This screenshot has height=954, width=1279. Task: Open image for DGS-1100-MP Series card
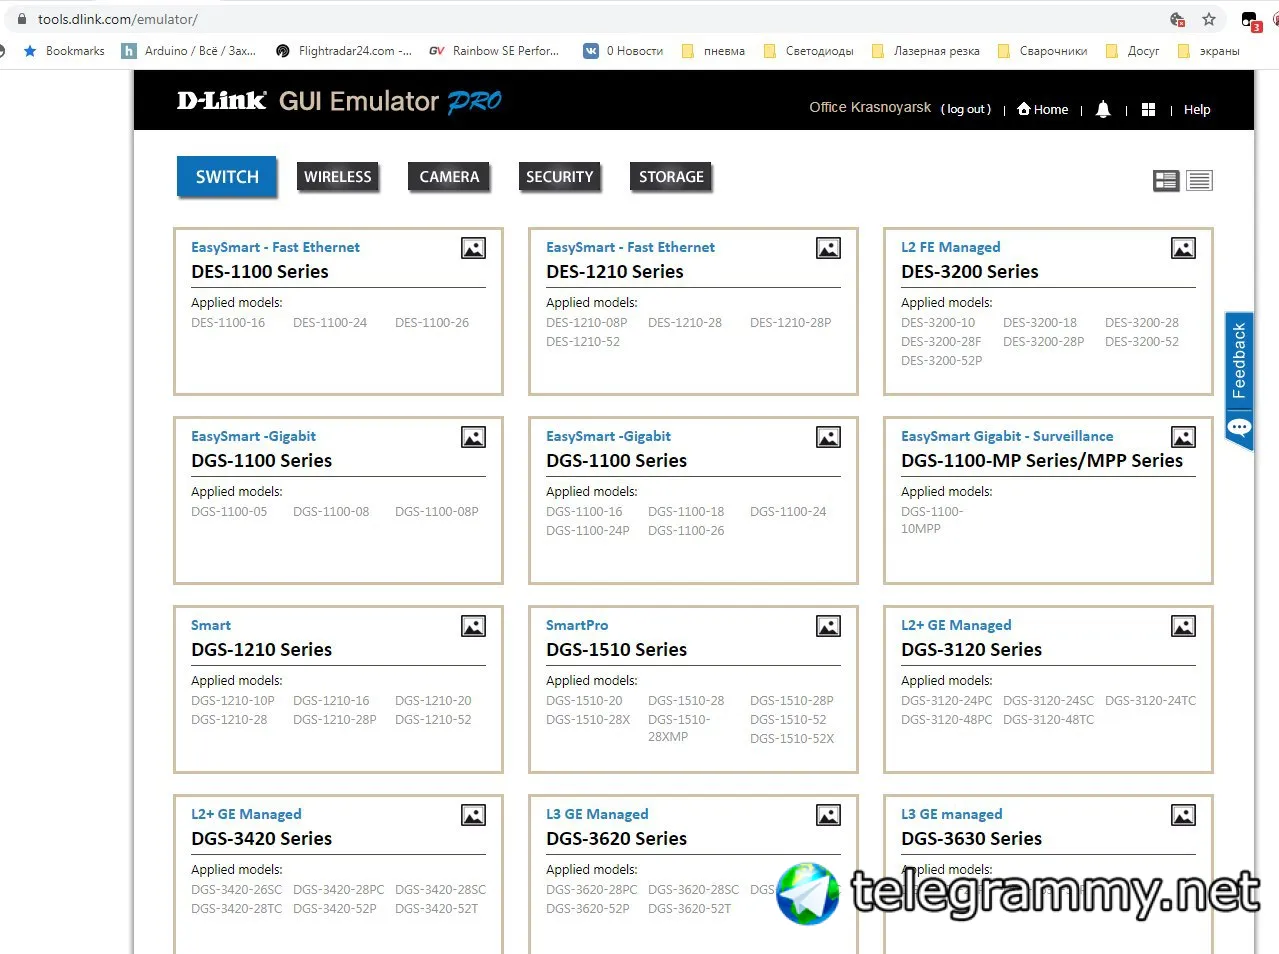(x=1183, y=437)
